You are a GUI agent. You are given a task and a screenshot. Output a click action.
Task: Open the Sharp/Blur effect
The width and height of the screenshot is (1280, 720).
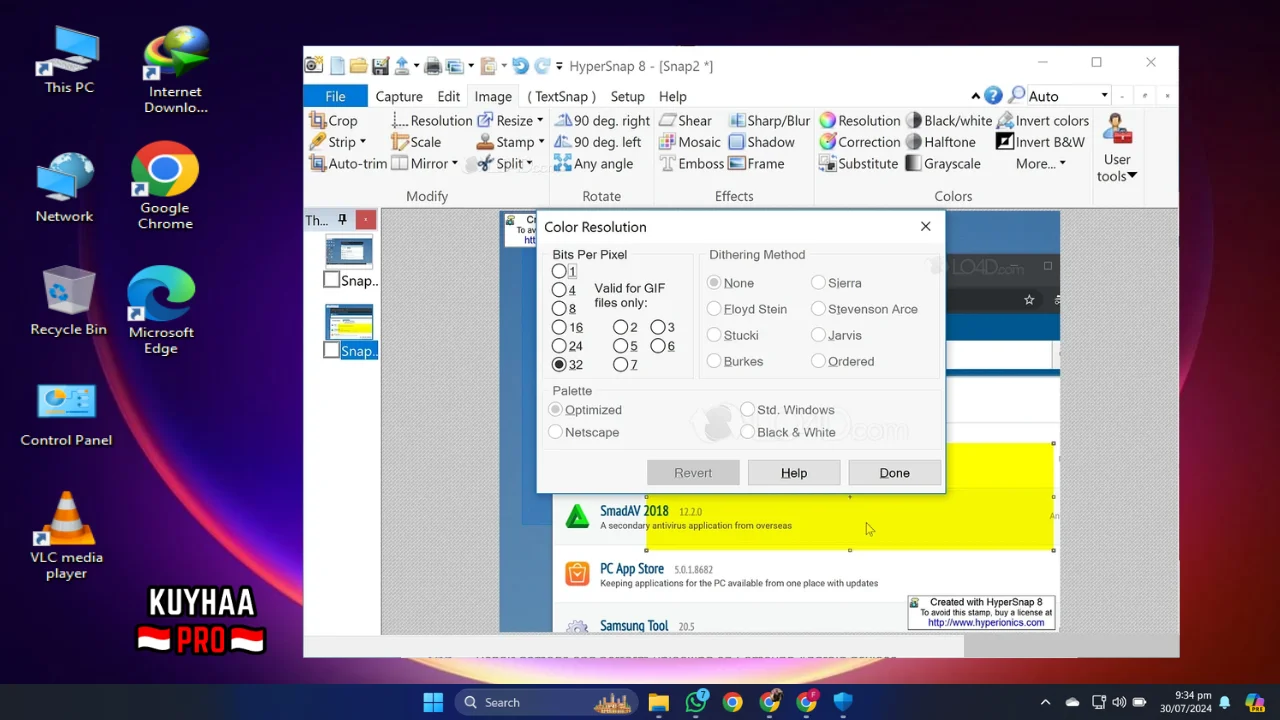point(769,120)
